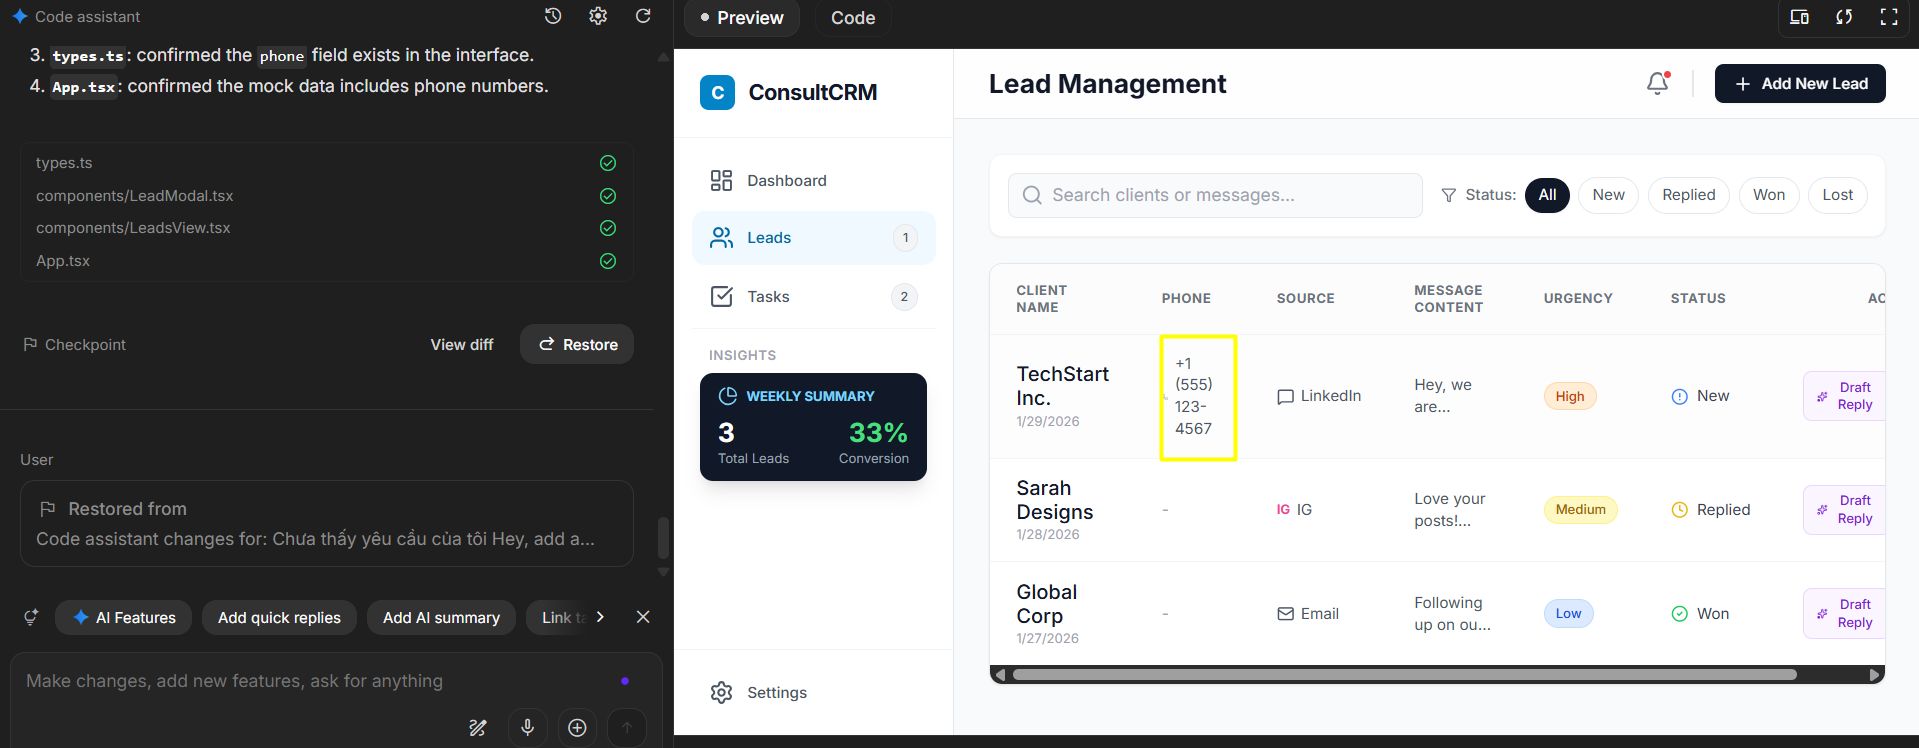The image size is (1919, 748).
Task: Select Add quick replies chip
Action: point(279,618)
